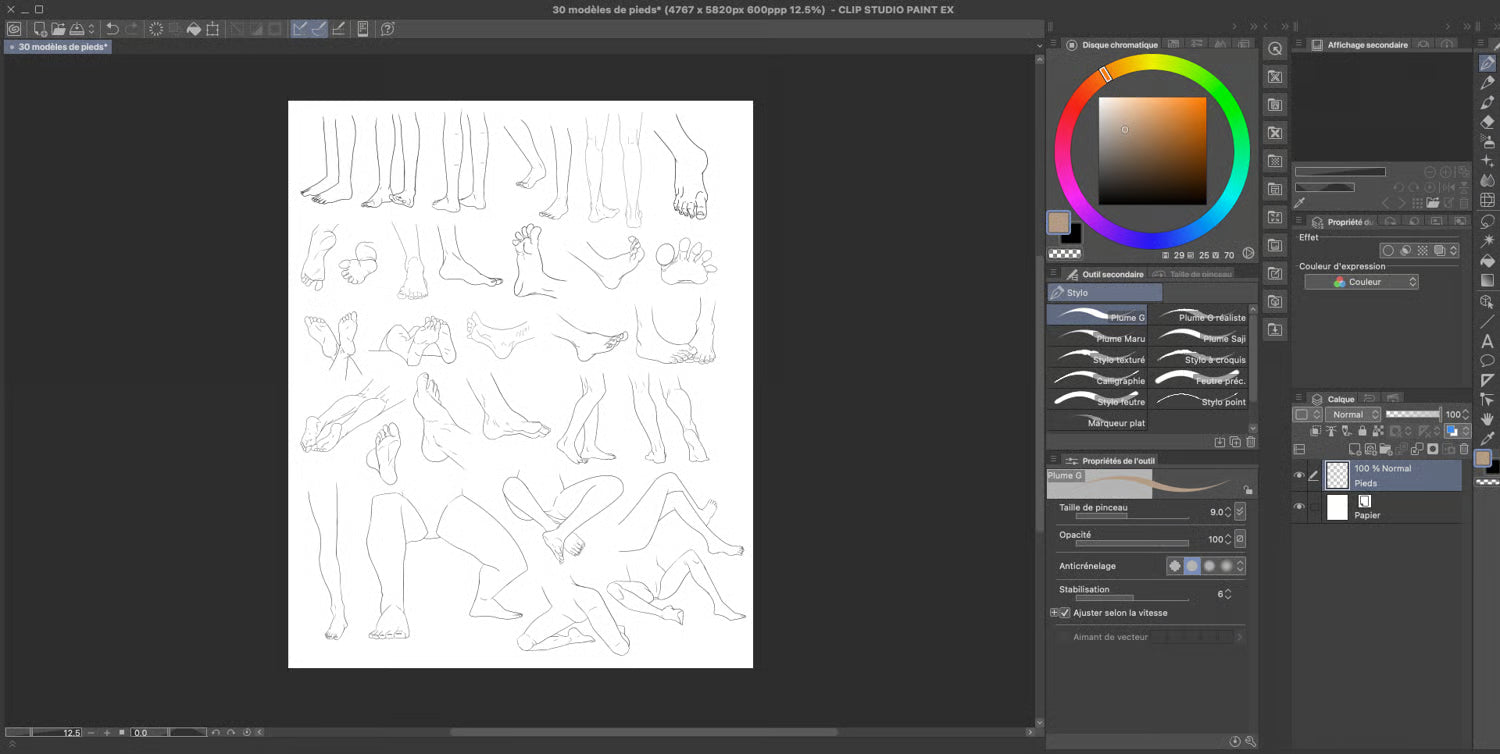Viewport: 1500px width, 754px height.
Task: Click the Taille de pinceau value field
Action: click(1215, 512)
